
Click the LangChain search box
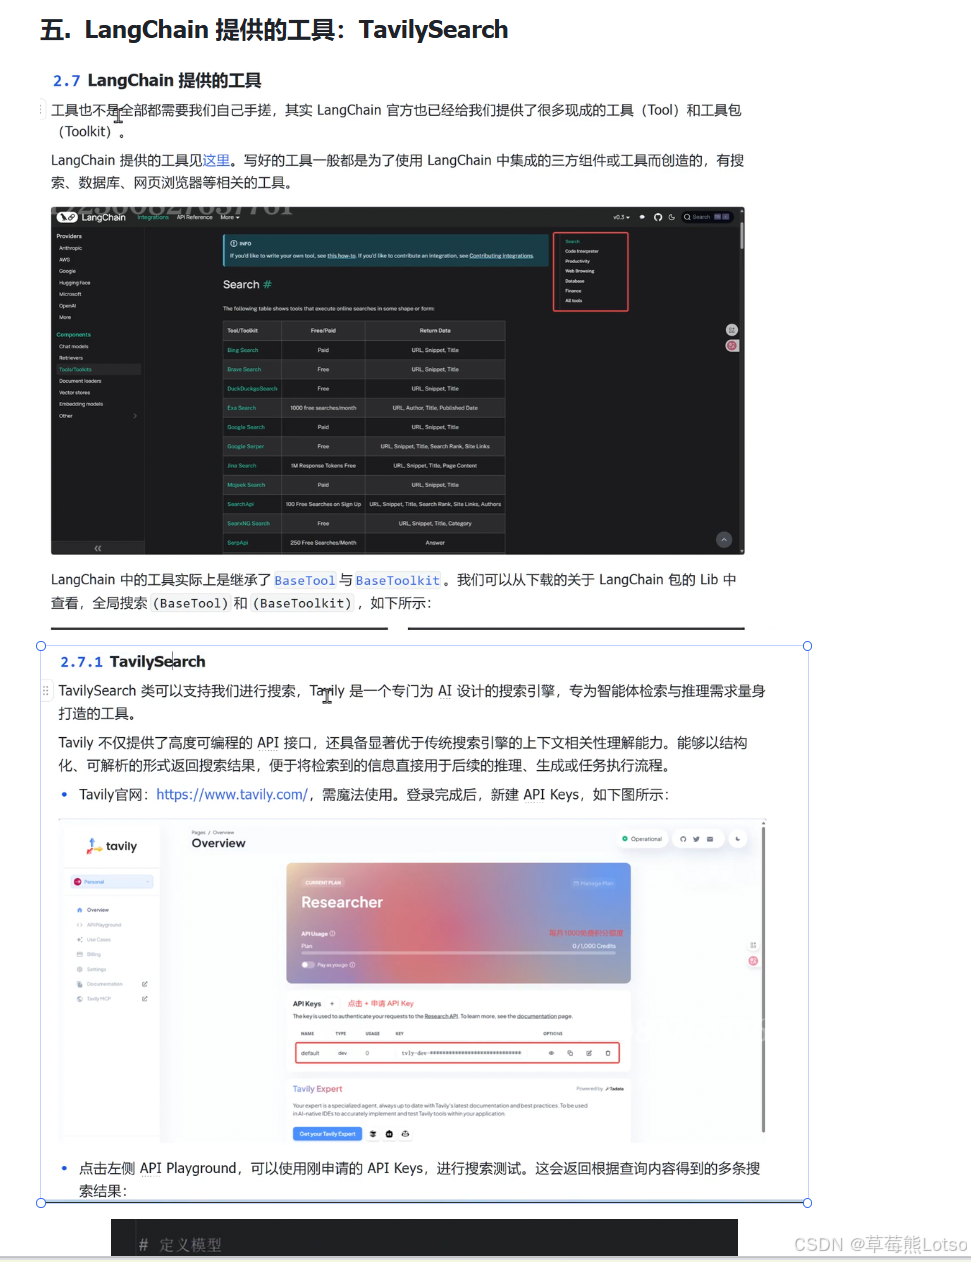(x=707, y=217)
